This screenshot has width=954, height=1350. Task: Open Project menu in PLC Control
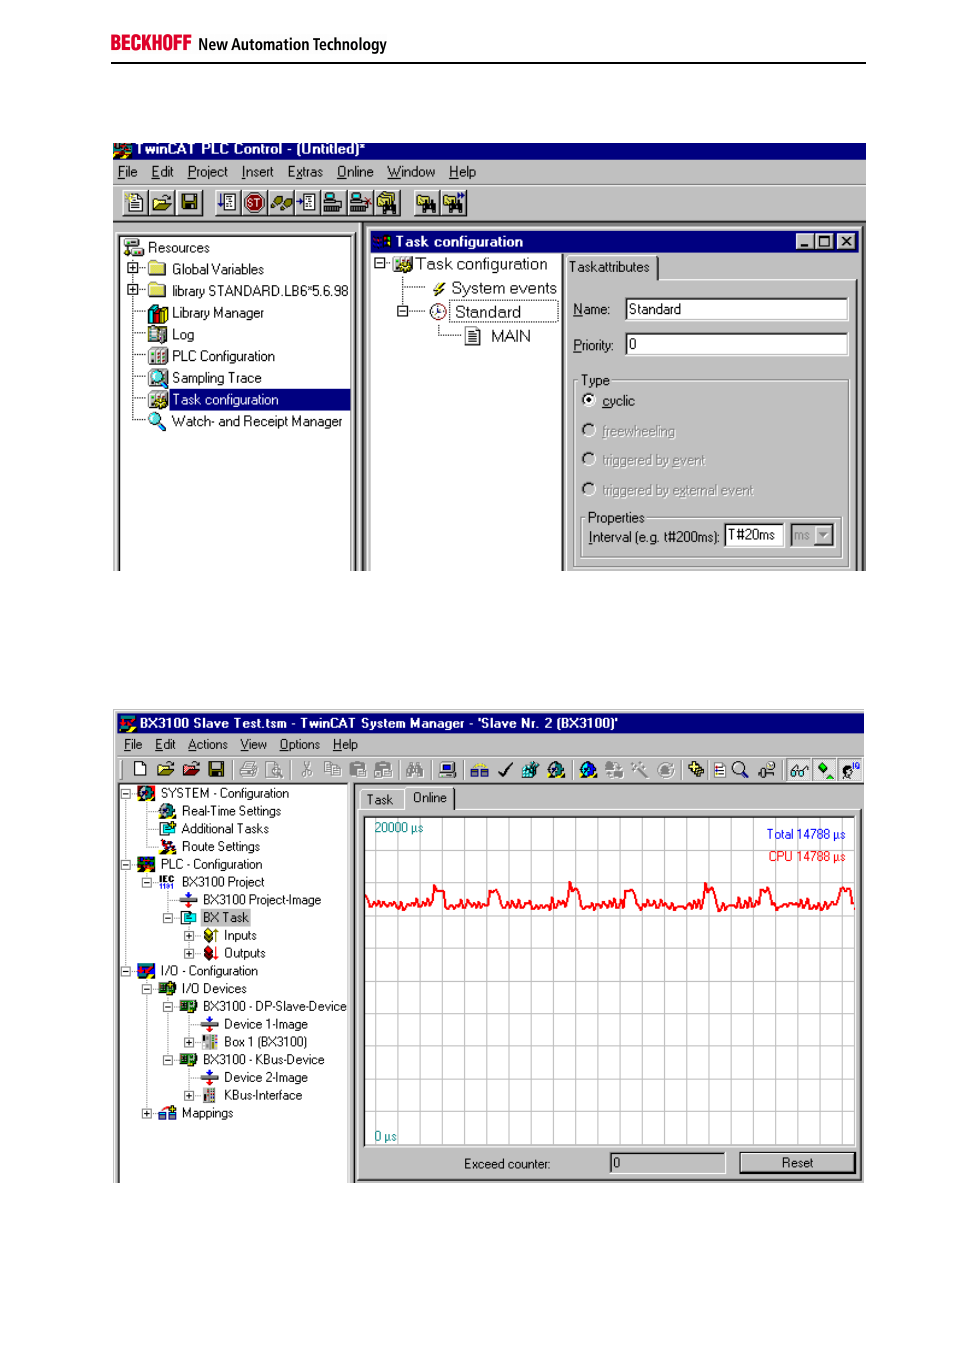tap(207, 172)
